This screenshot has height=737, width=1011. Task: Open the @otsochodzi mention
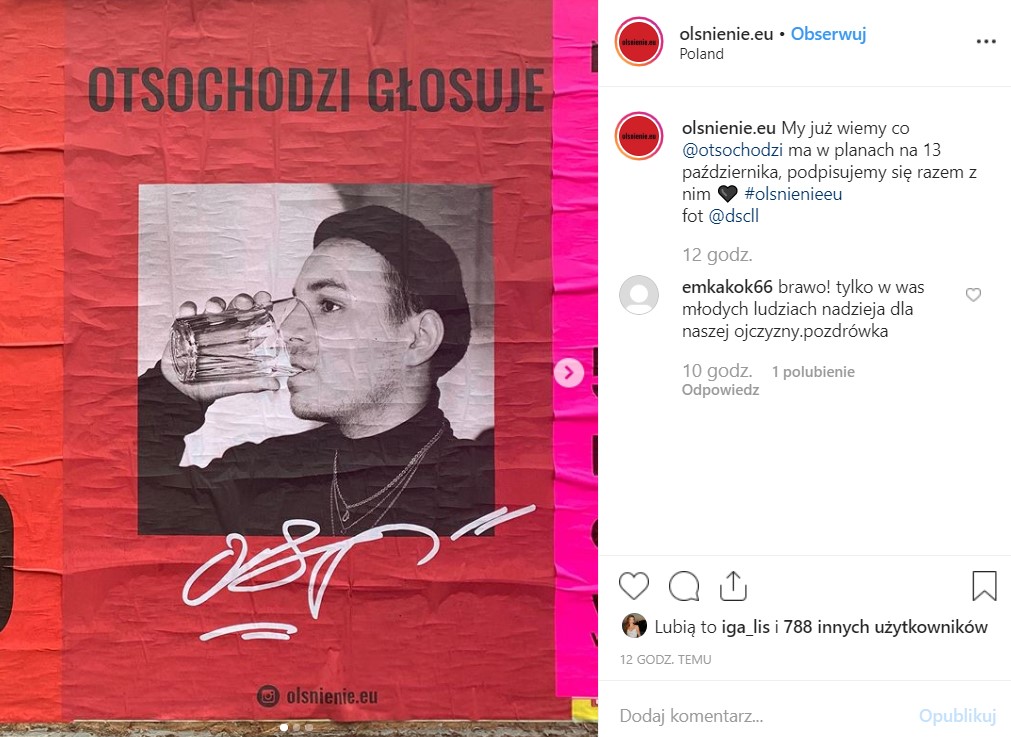pos(732,150)
